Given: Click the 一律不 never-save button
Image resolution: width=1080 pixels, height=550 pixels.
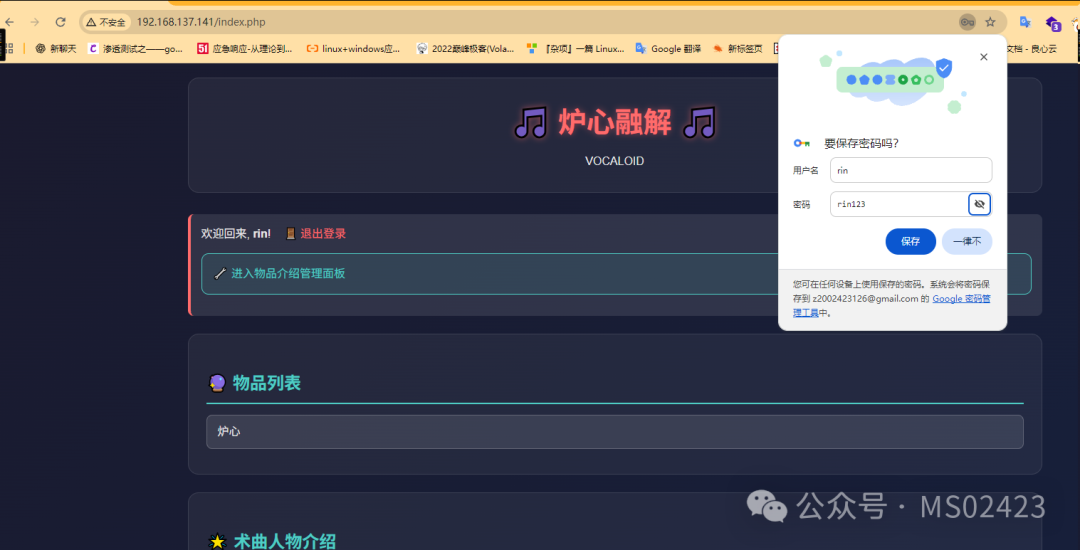Looking at the screenshot, I should pyautogui.click(x=967, y=242).
